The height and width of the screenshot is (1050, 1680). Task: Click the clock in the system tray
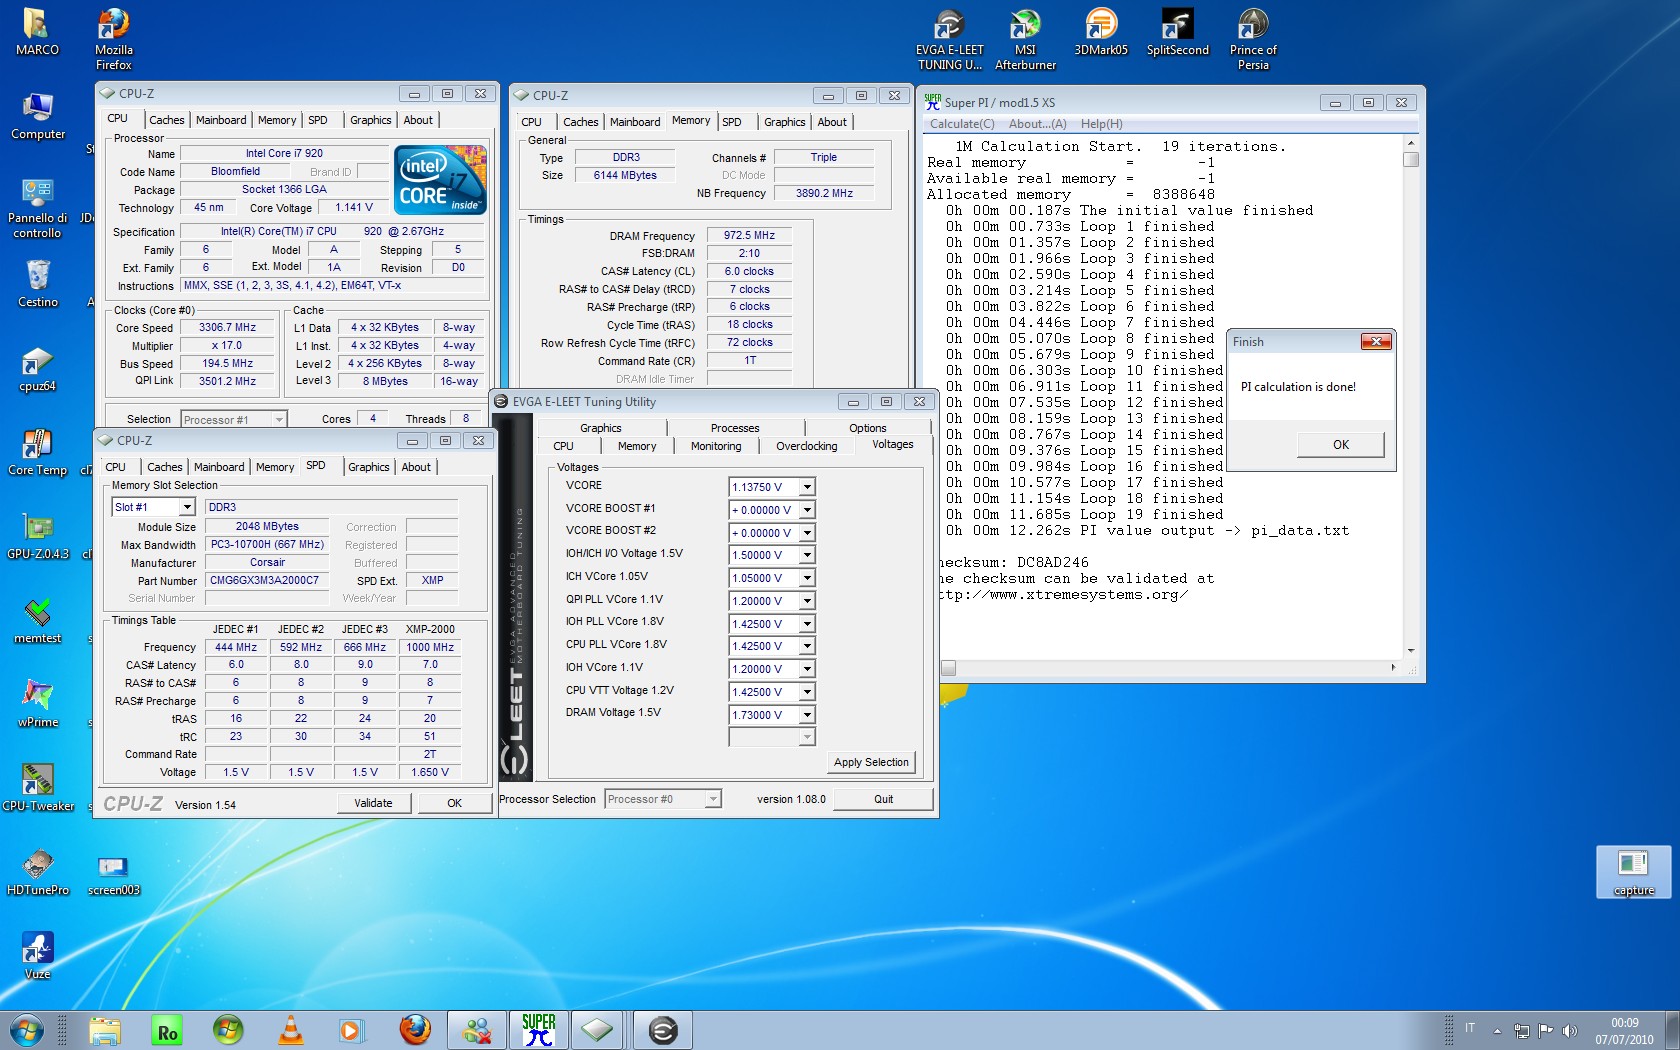(x=1624, y=1031)
